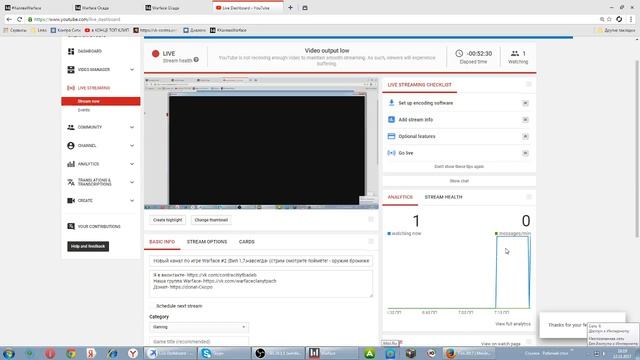Screen dimensions: 640x360
Task: Click Create highlight button
Action: [167, 220]
